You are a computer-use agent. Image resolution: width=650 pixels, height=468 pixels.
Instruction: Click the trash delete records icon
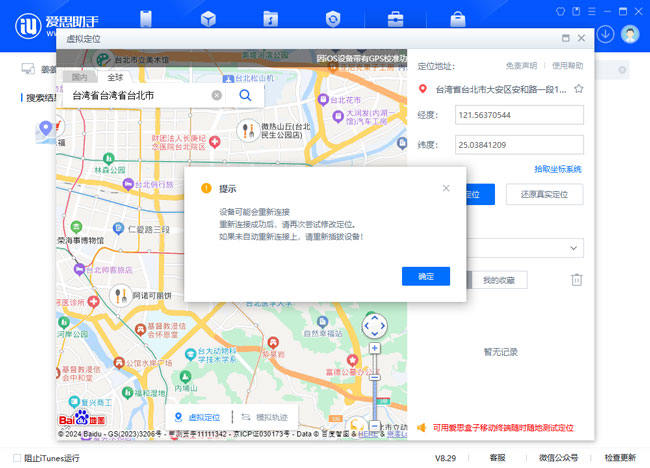click(x=577, y=280)
